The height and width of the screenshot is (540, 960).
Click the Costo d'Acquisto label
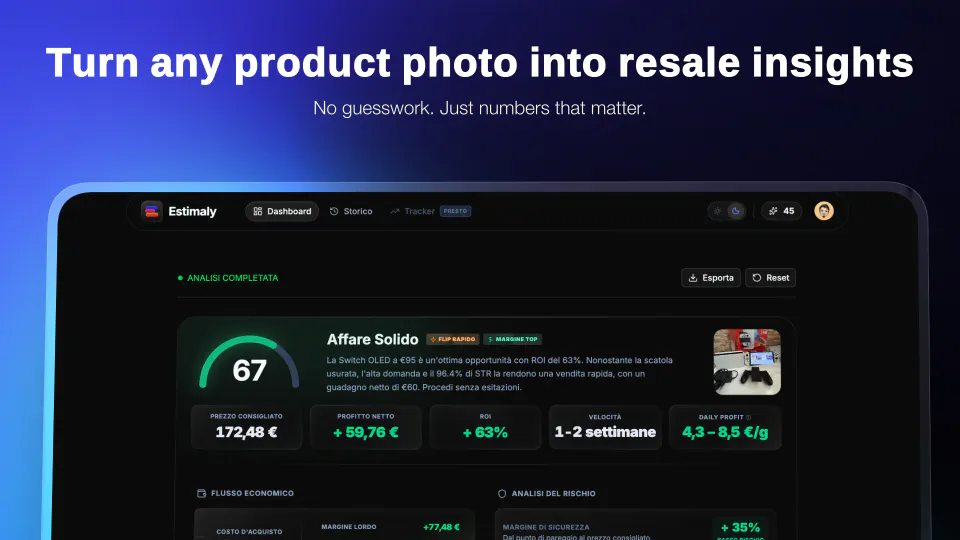coord(249,532)
